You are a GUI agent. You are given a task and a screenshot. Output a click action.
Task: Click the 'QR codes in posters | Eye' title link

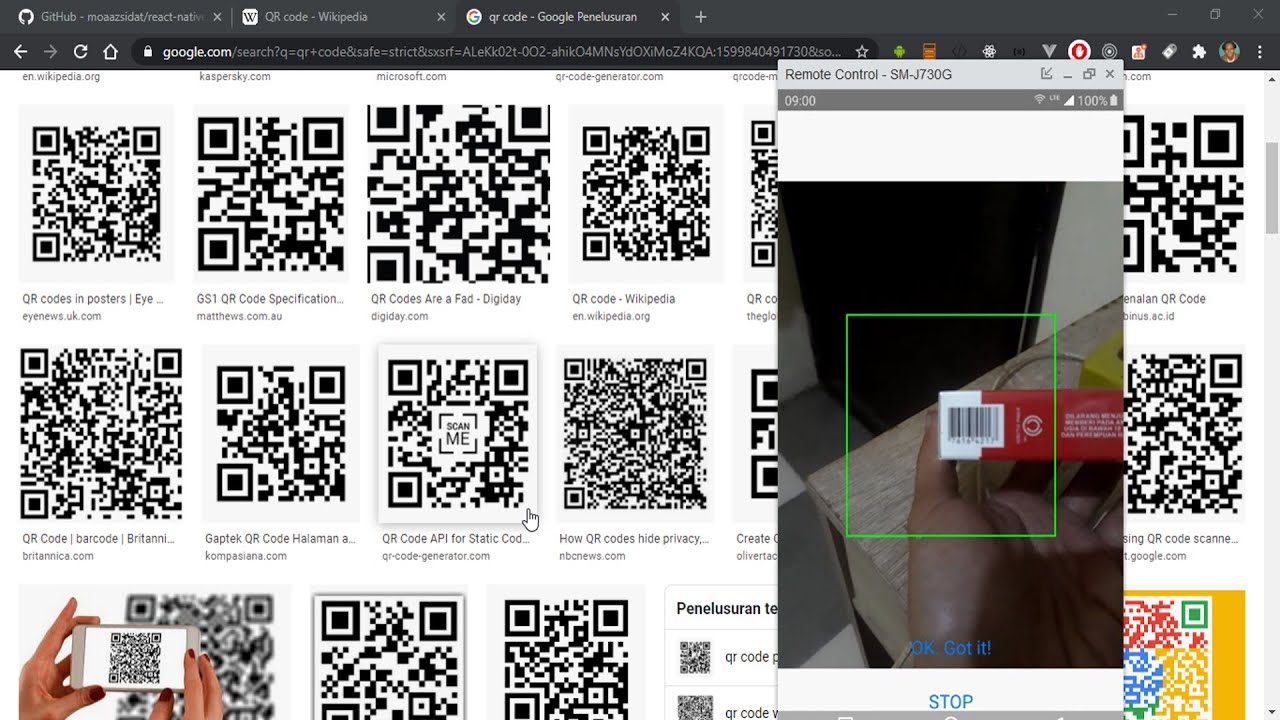[93, 299]
